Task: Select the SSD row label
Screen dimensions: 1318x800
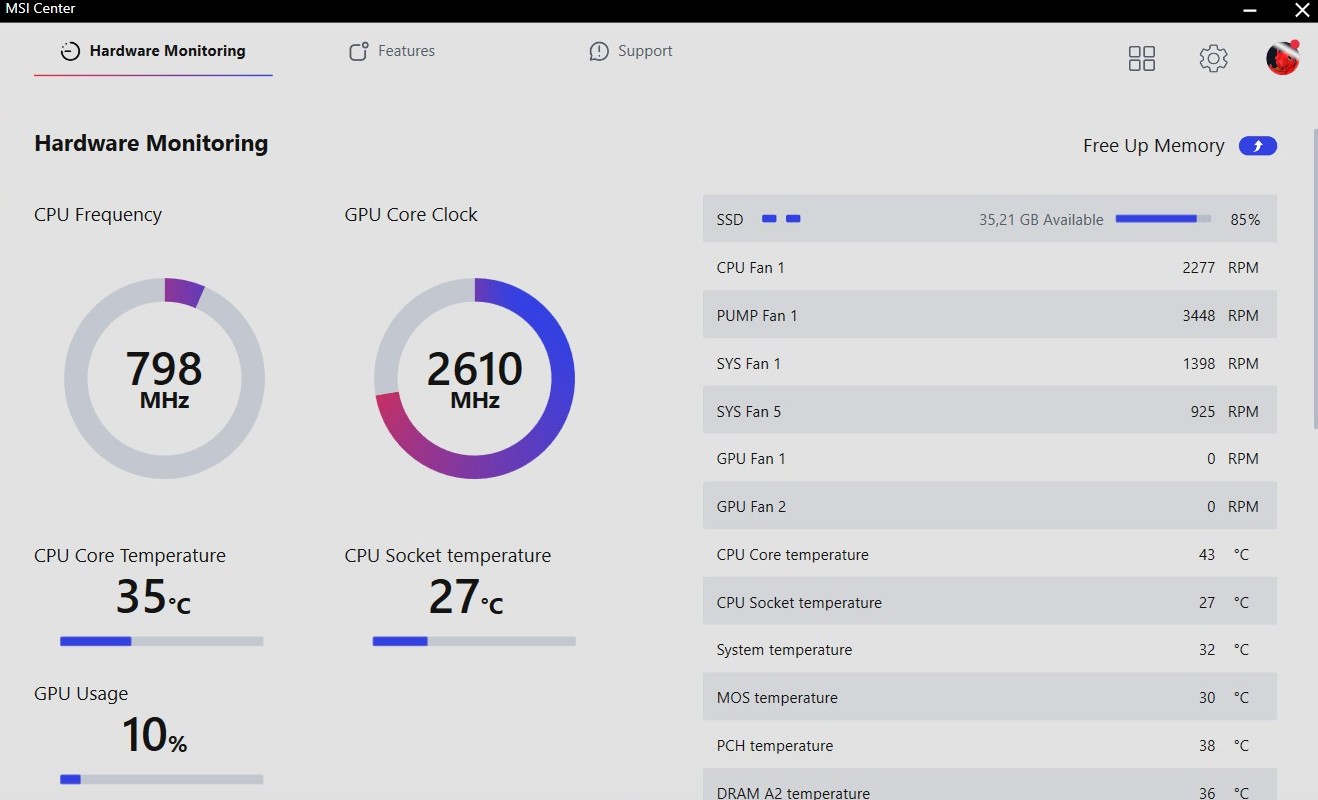Action: click(x=730, y=219)
